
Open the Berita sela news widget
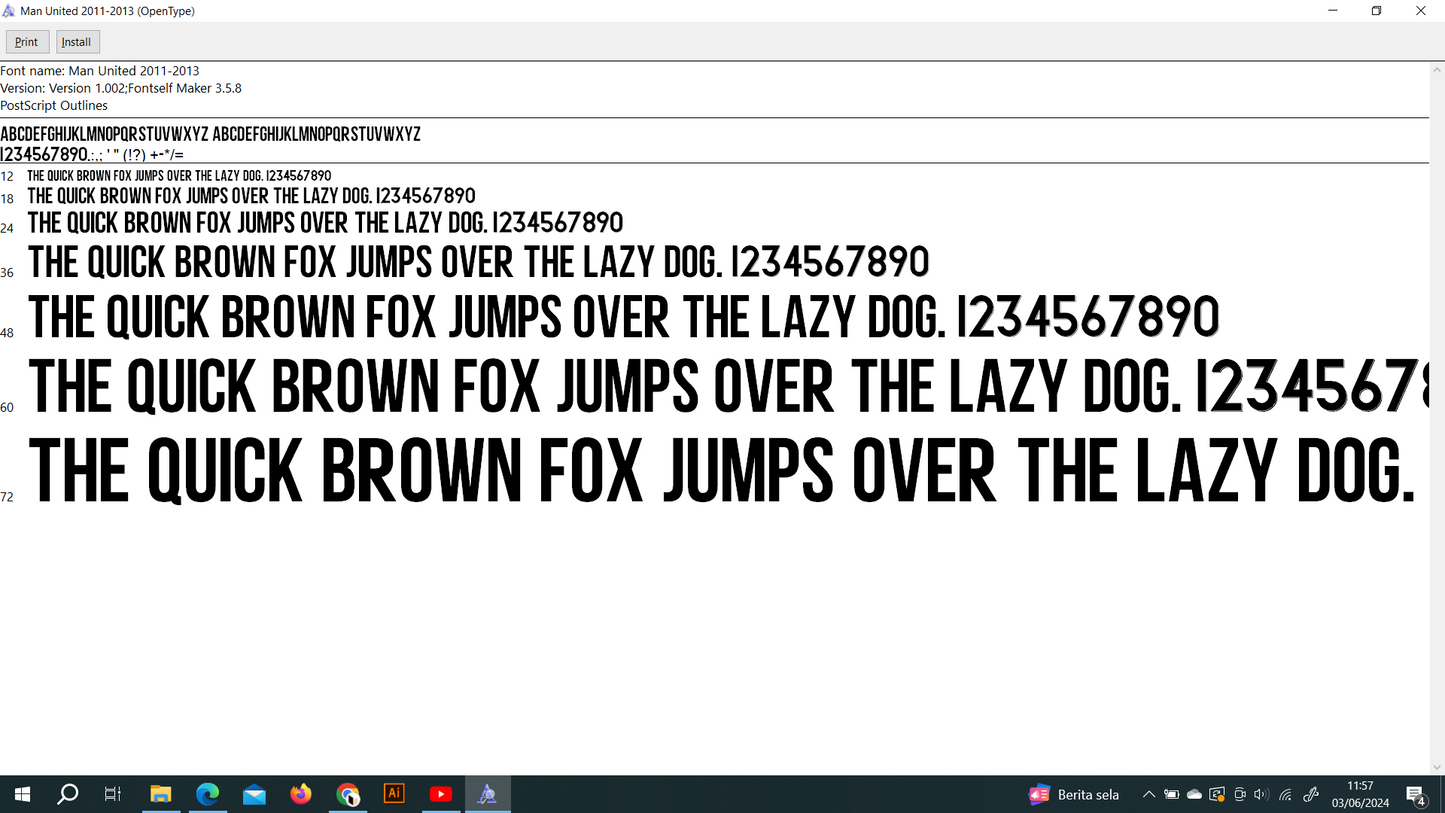(x=1074, y=795)
